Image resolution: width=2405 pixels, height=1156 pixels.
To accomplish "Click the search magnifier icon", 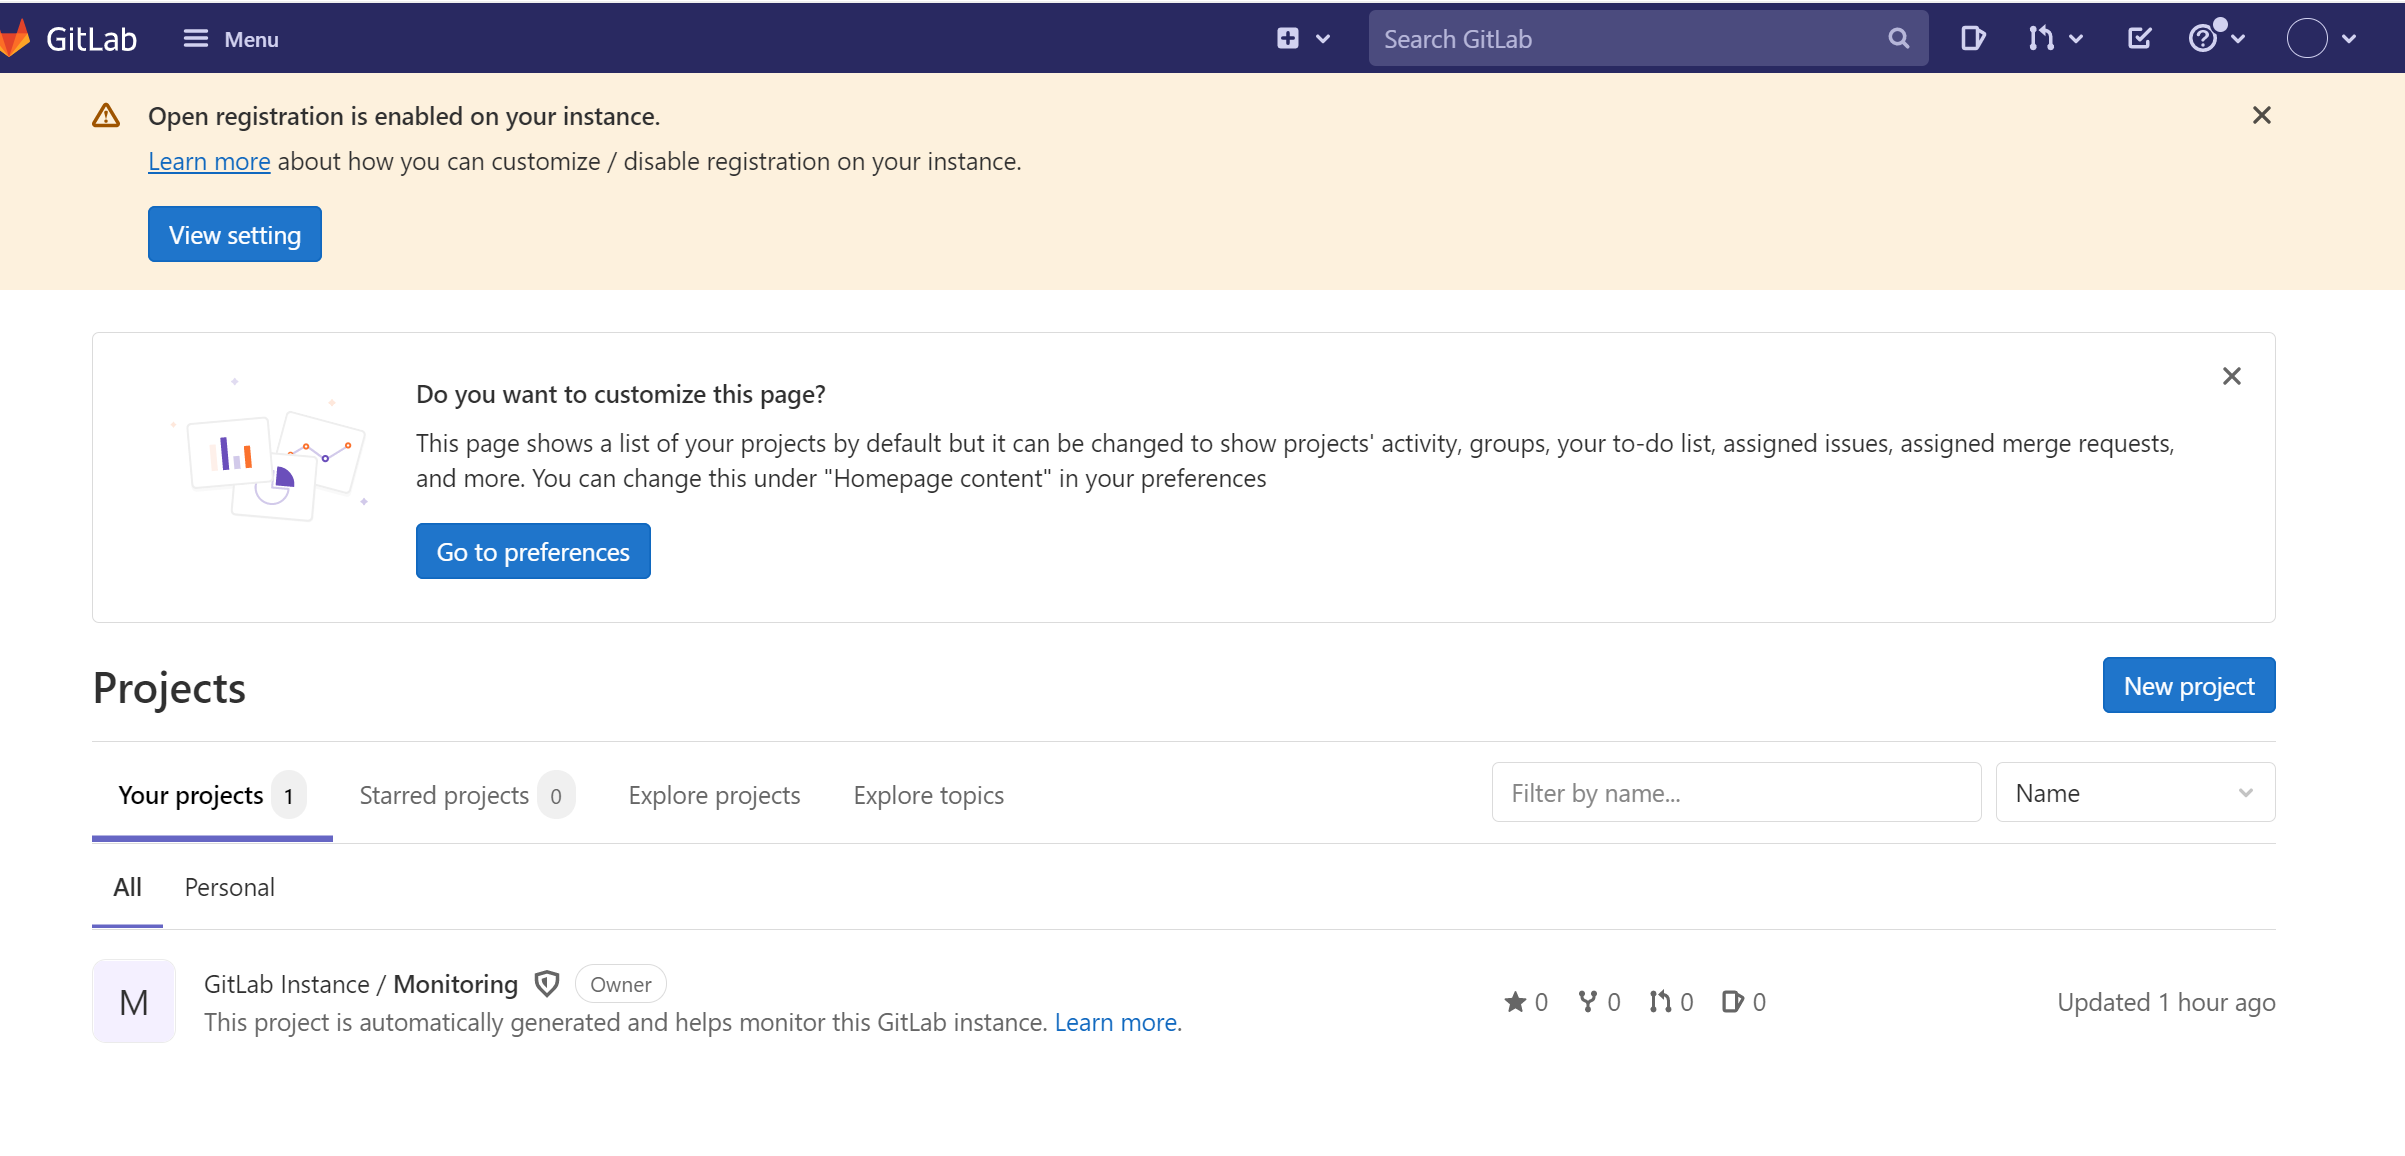I will pyautogui.click(x=1898, y=39).
